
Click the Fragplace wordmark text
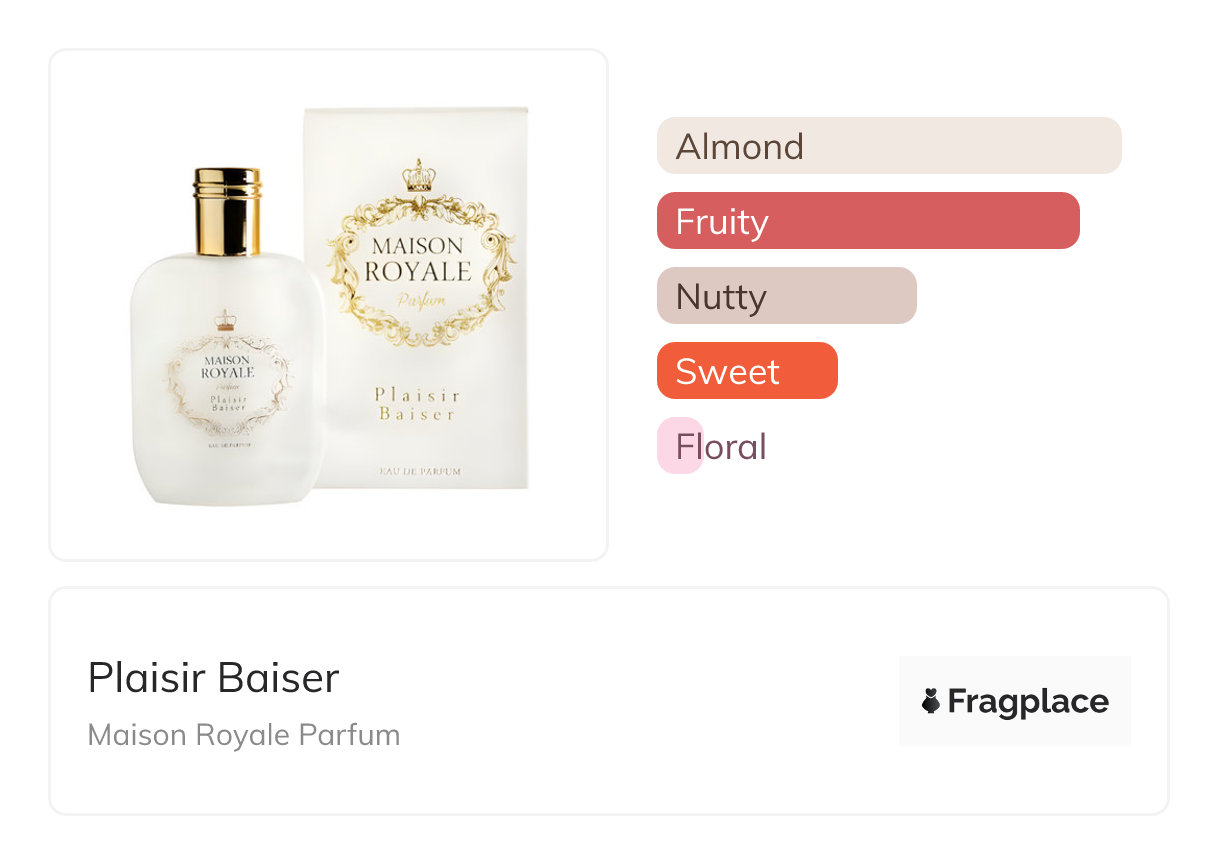coord(1028,701)
